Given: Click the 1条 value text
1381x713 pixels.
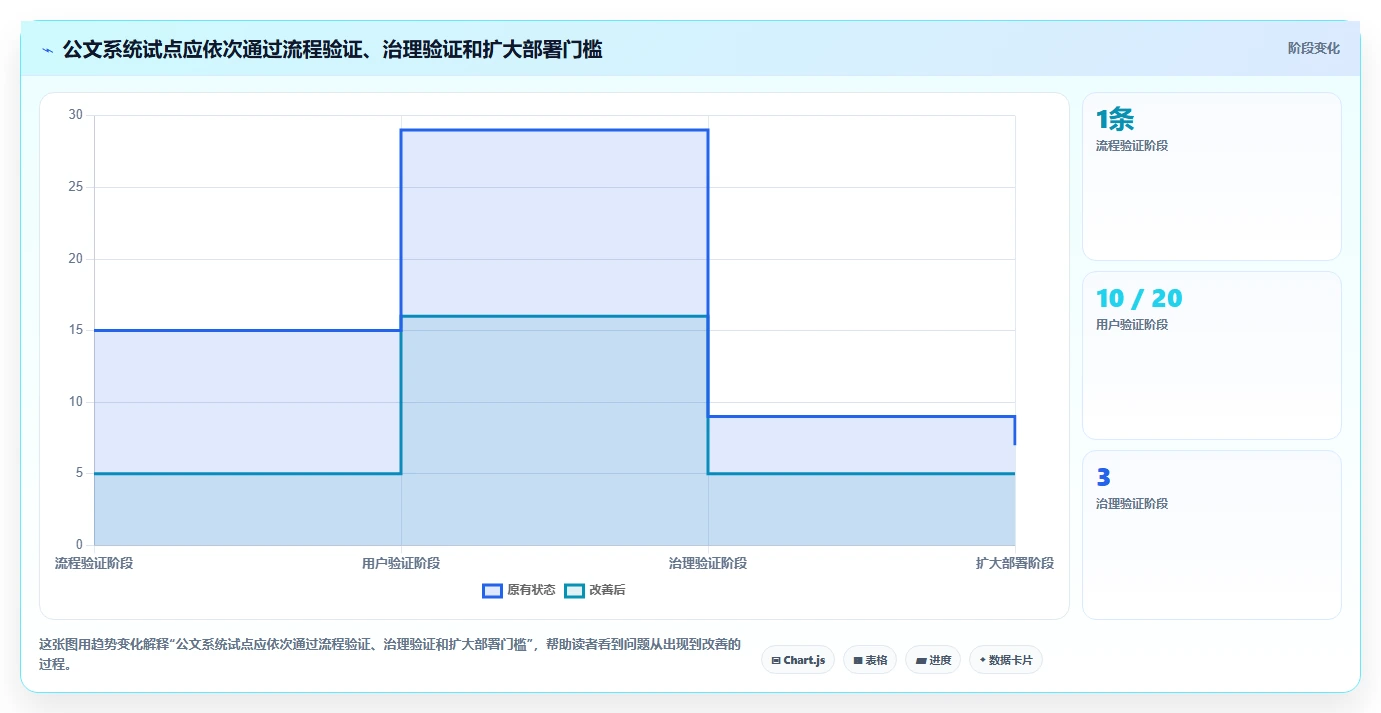Looking at the screenshot, I should coord(1115,120).
